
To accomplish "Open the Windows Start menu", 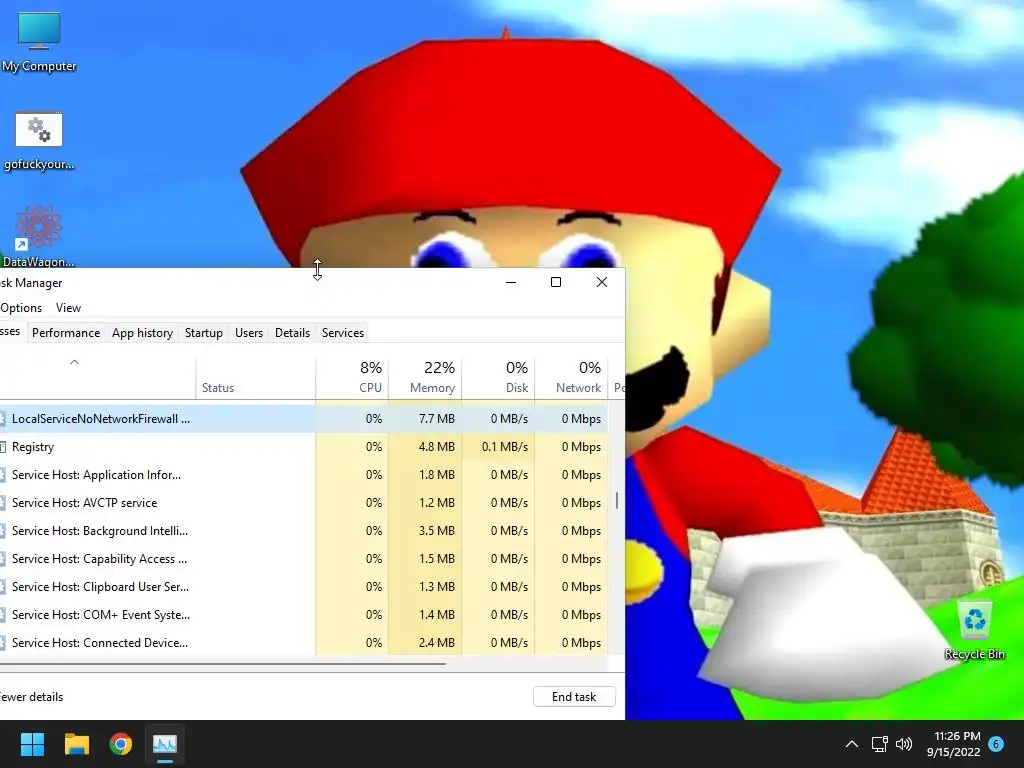I will [x=32, y=744].
